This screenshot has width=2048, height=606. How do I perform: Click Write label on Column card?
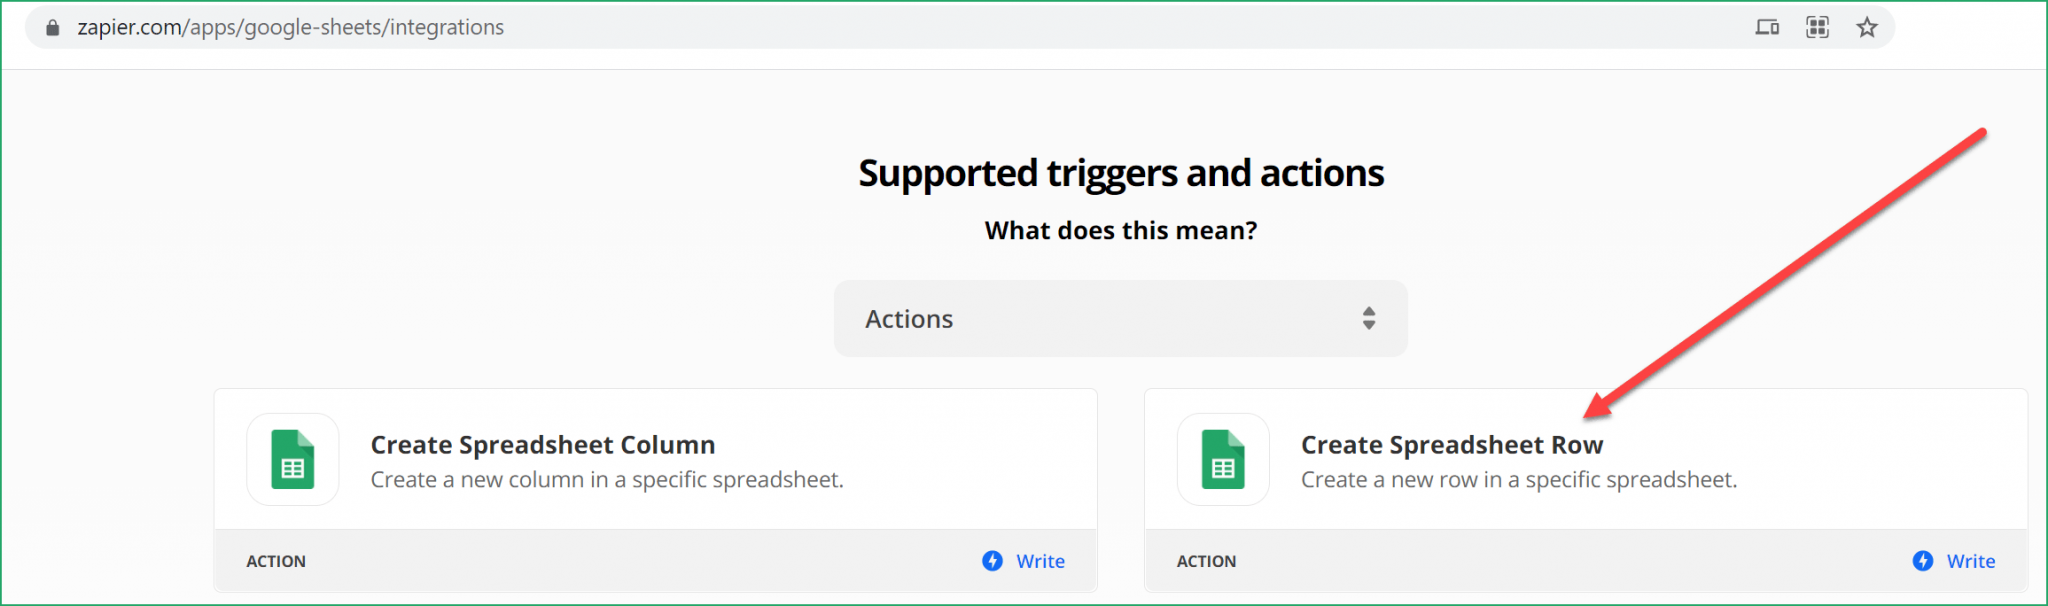1040,561
